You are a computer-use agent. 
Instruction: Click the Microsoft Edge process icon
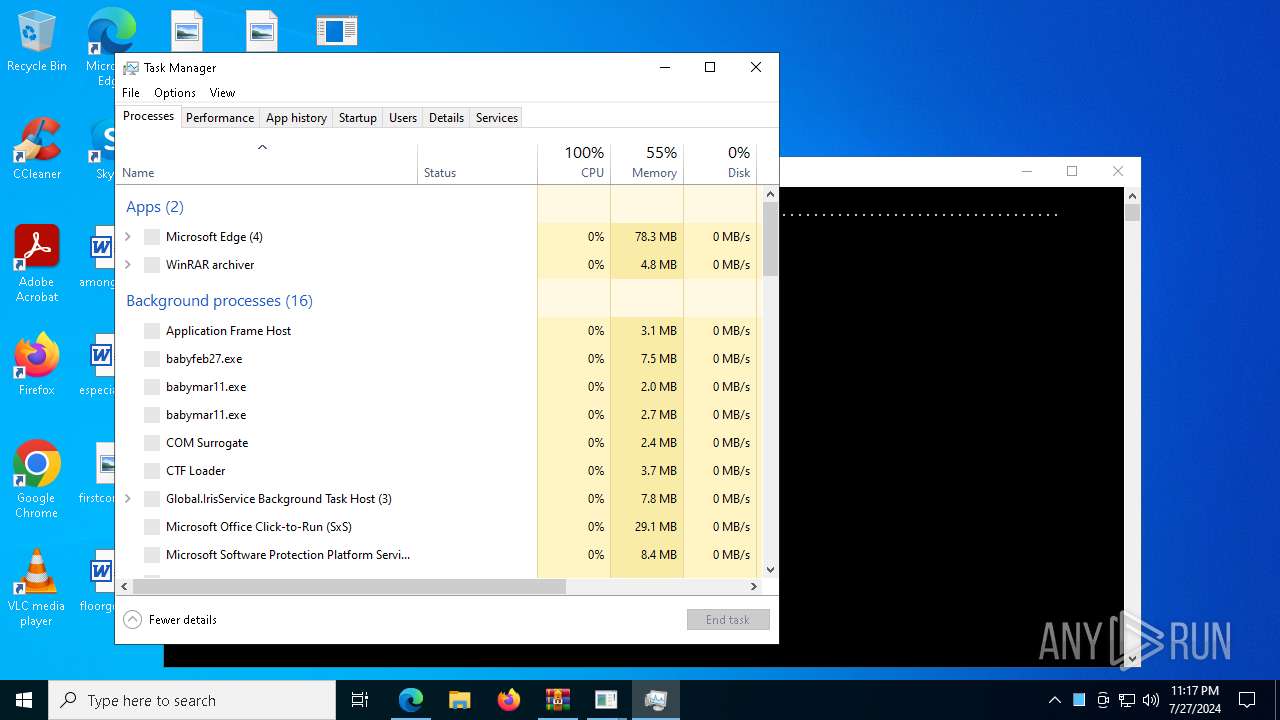(152, 237)
